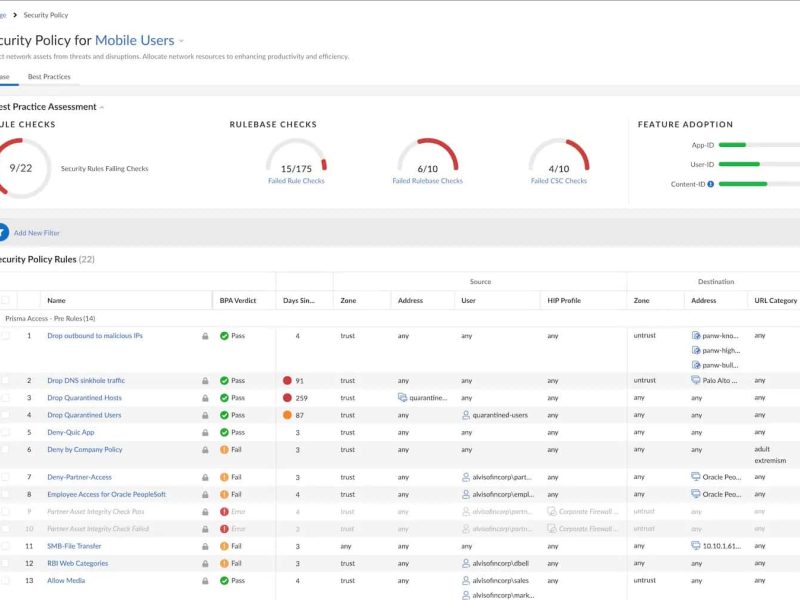Open the Drop Quarantined Users rule
800x600 pixels.
pyautogui.click(x=84, y=415)
